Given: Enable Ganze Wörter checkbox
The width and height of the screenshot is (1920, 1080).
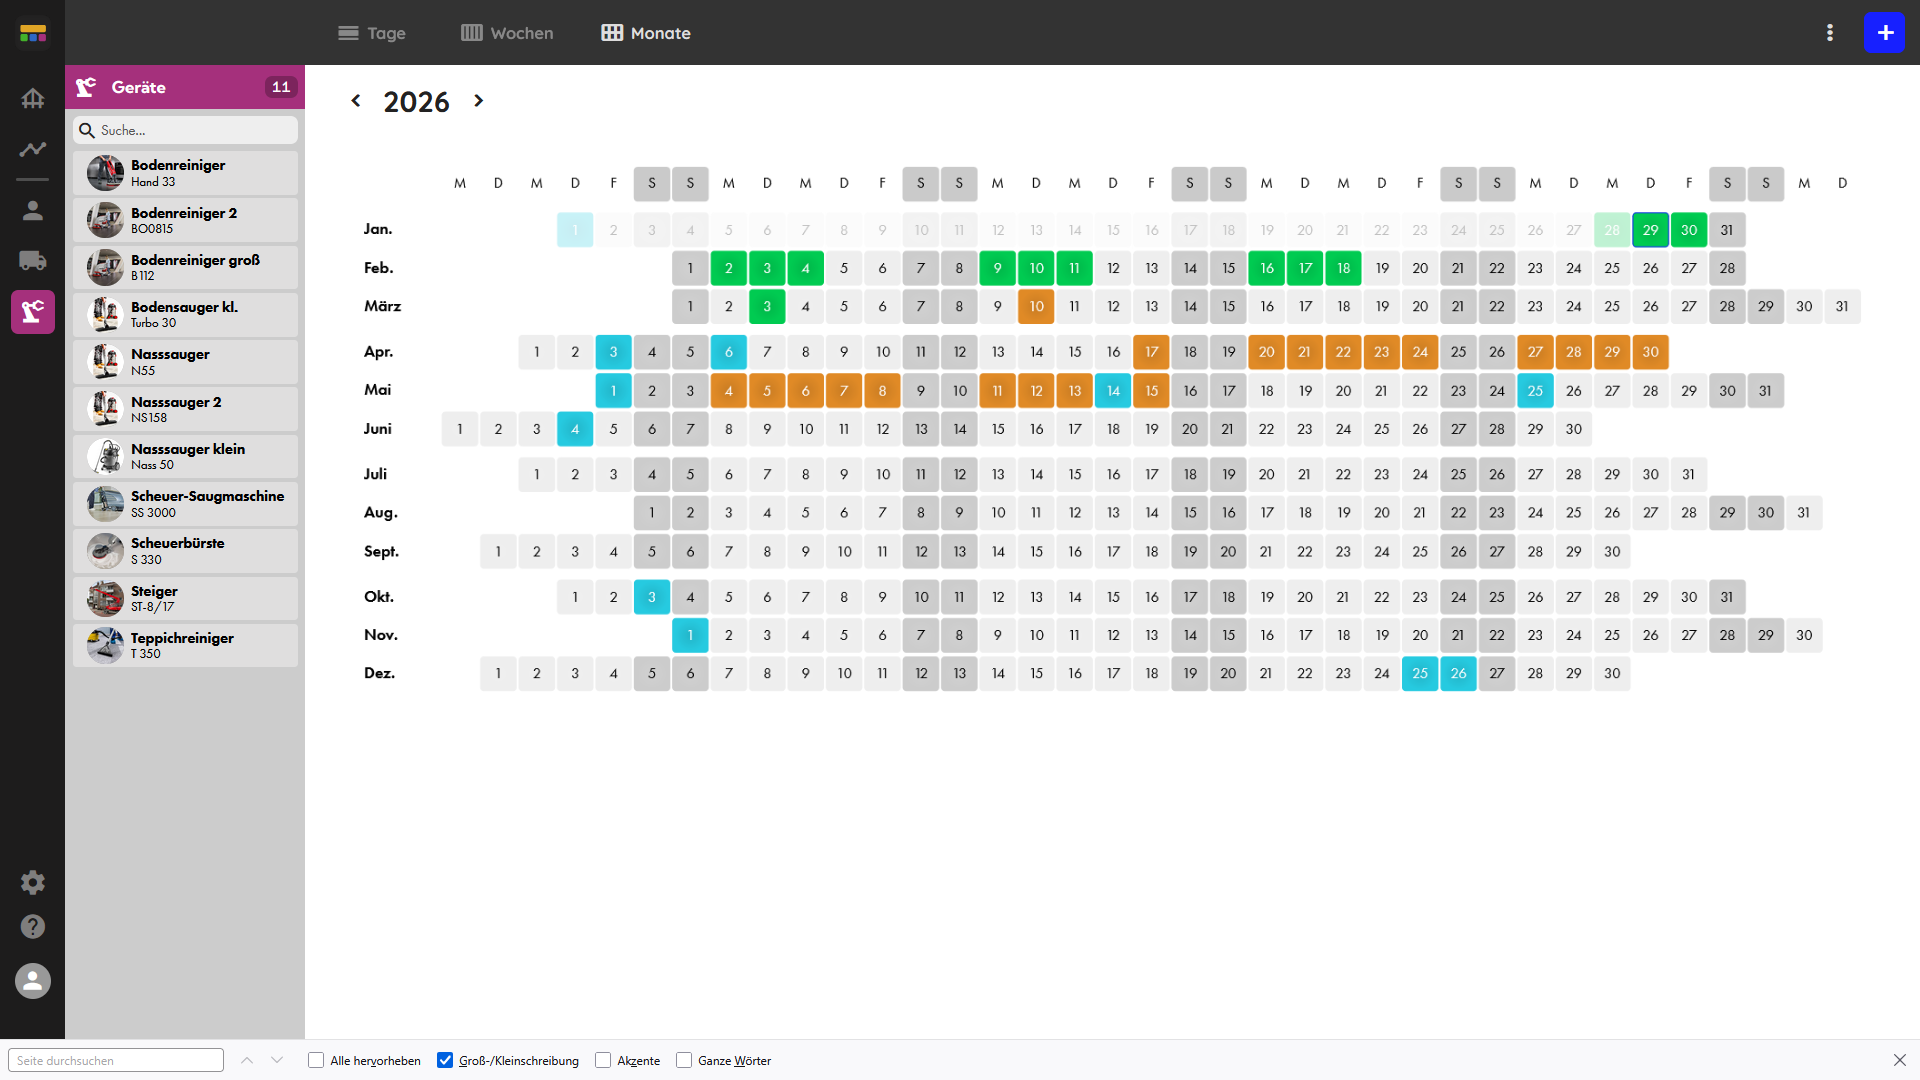Looking at the screenshot, I should pos(684,1060).
